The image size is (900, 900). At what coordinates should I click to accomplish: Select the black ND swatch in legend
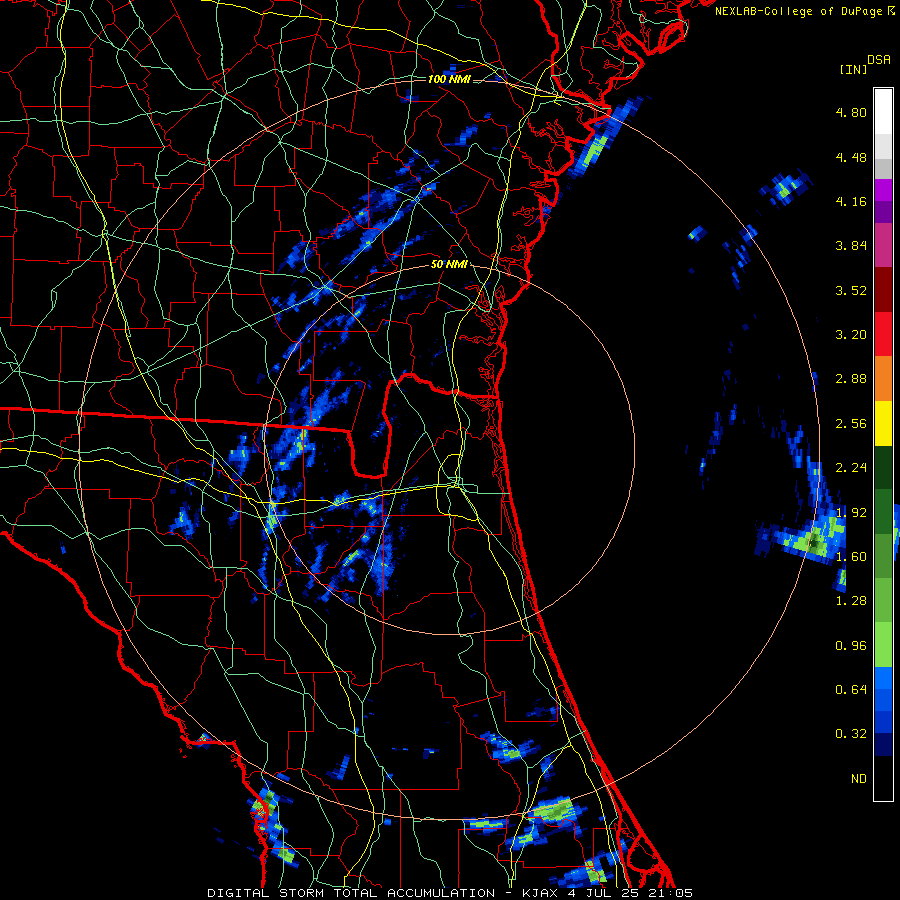coord(883,778)
